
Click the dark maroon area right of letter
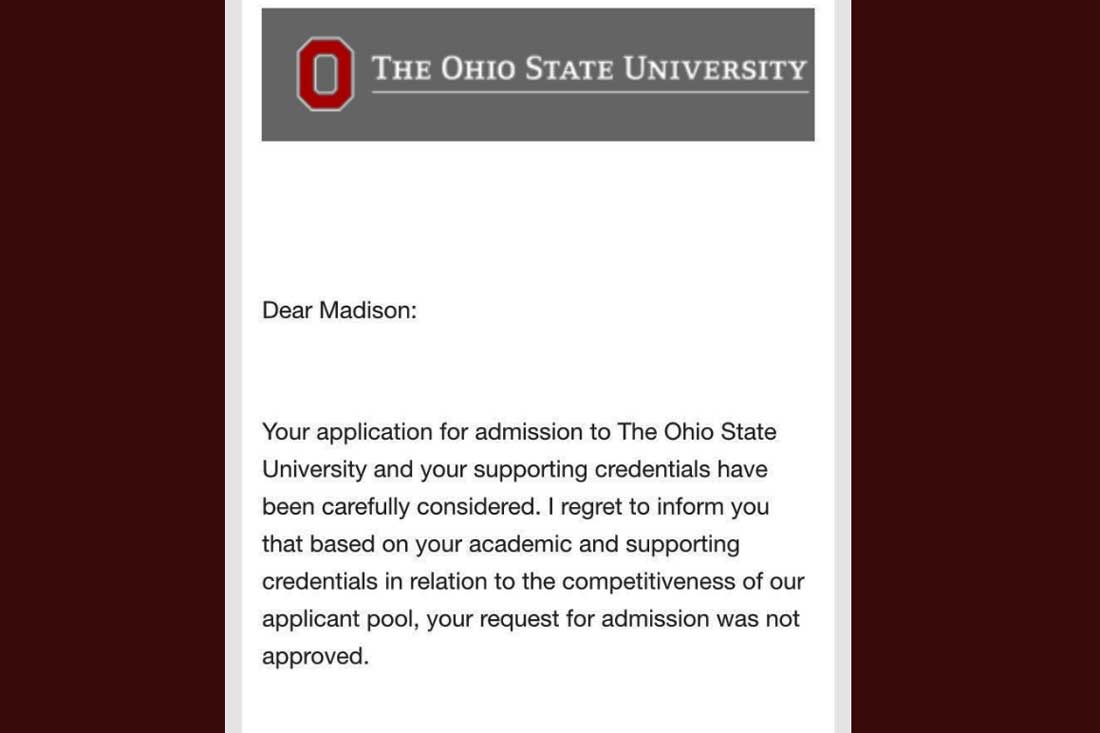975,366
